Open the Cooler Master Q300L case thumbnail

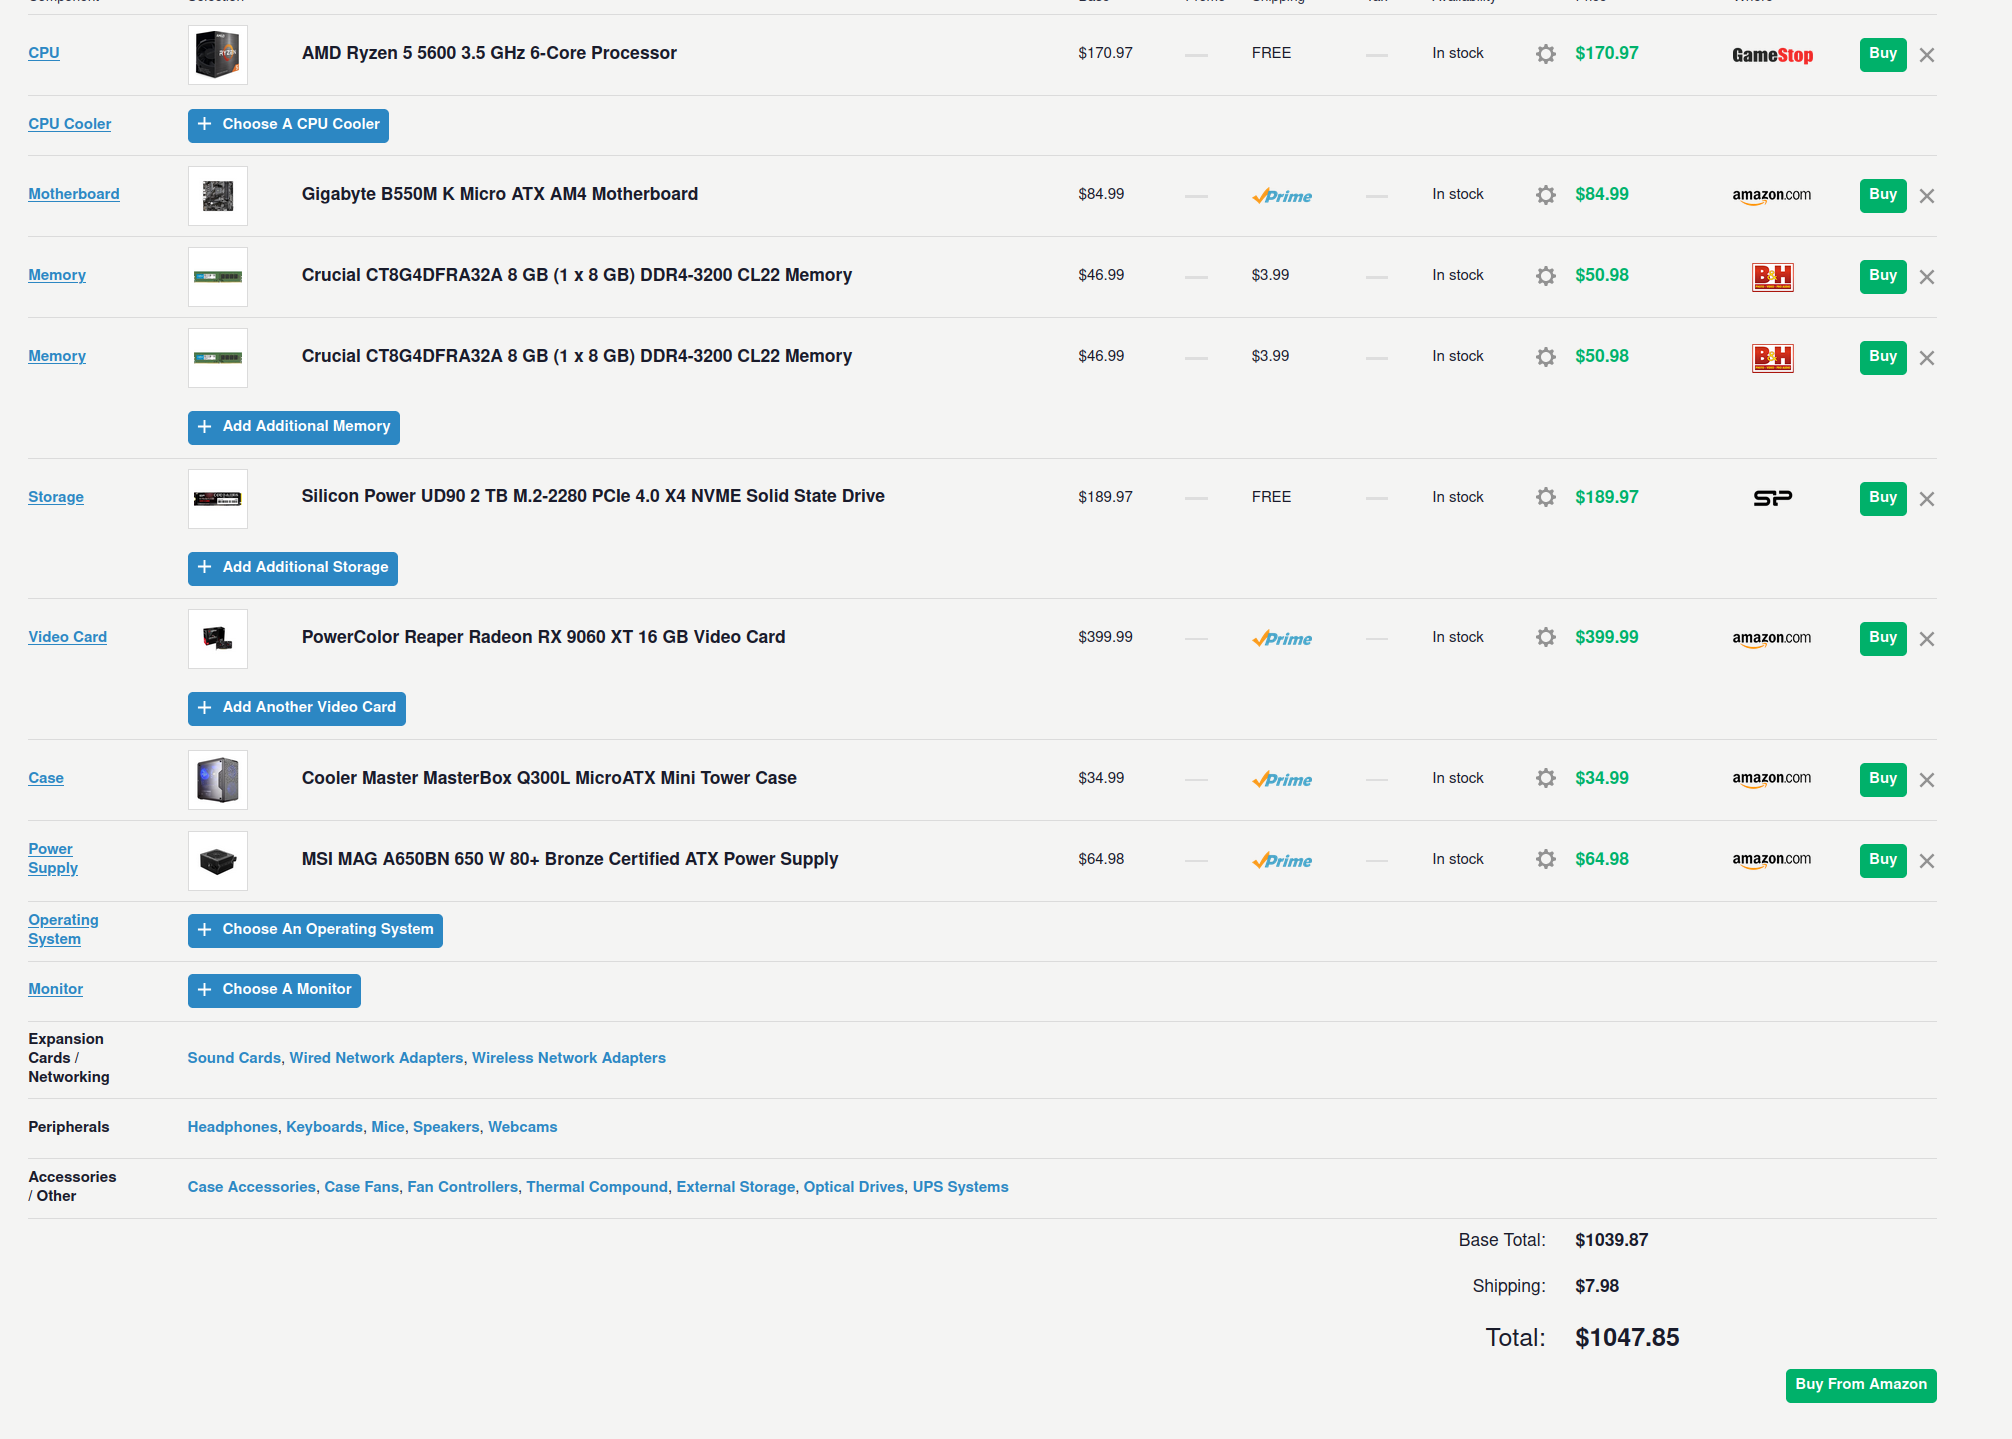218,780
